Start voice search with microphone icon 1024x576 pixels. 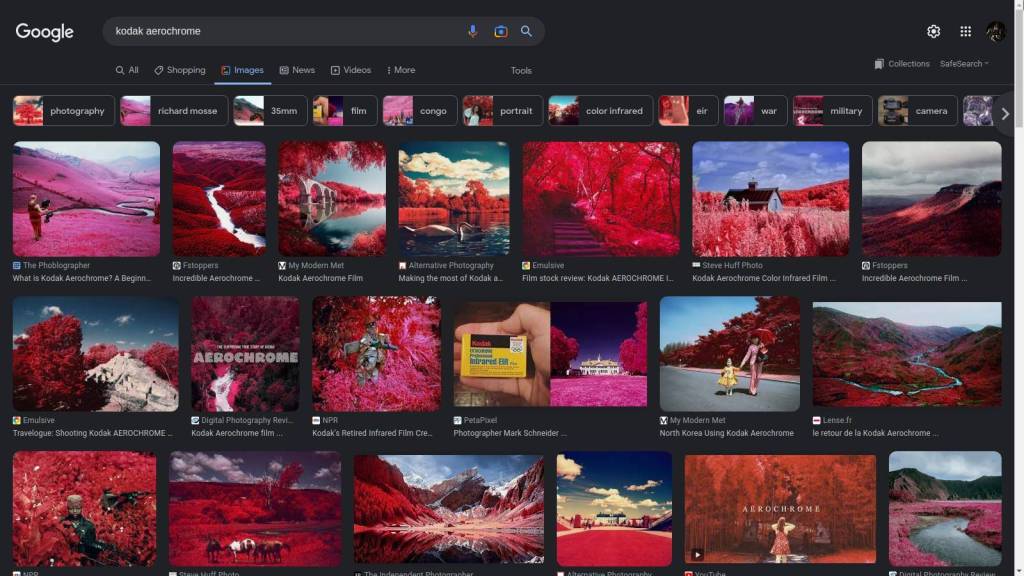click(472, 31)
